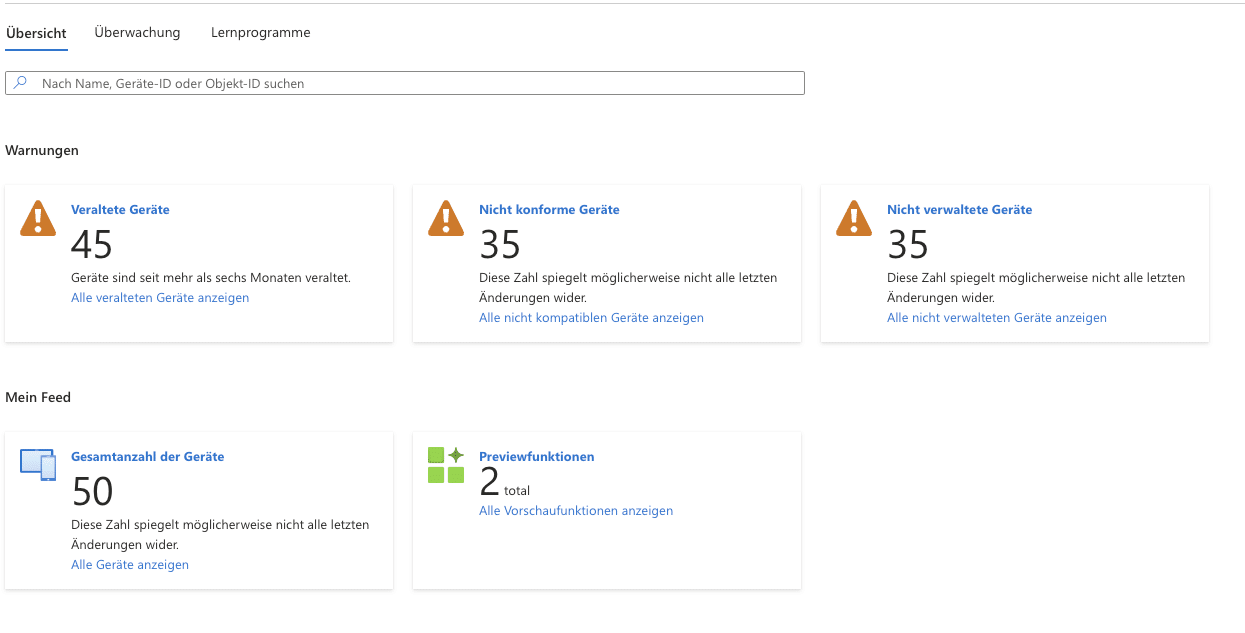The width and height of the screenshot is (1245, 633).
Task: Click the count 35 under Nicht konforme Geräte
Action: click(500, 245)
